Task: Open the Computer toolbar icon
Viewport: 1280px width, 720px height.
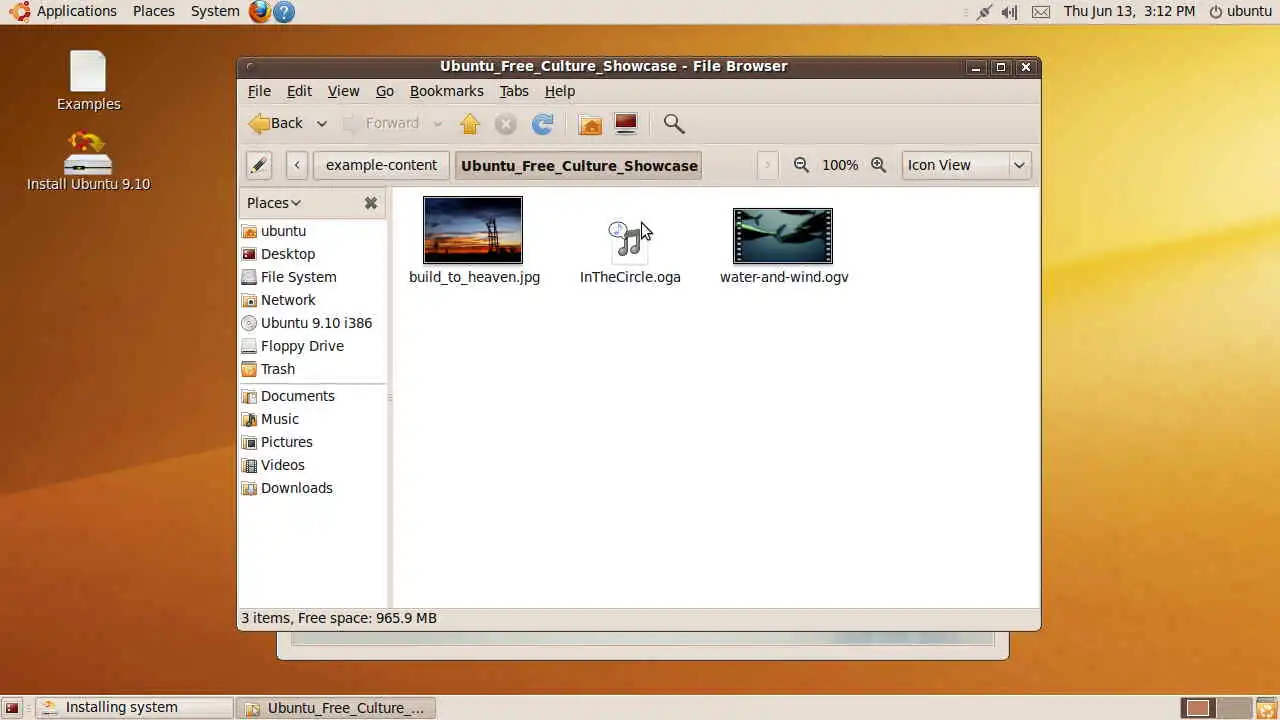Action: point(626,124)
